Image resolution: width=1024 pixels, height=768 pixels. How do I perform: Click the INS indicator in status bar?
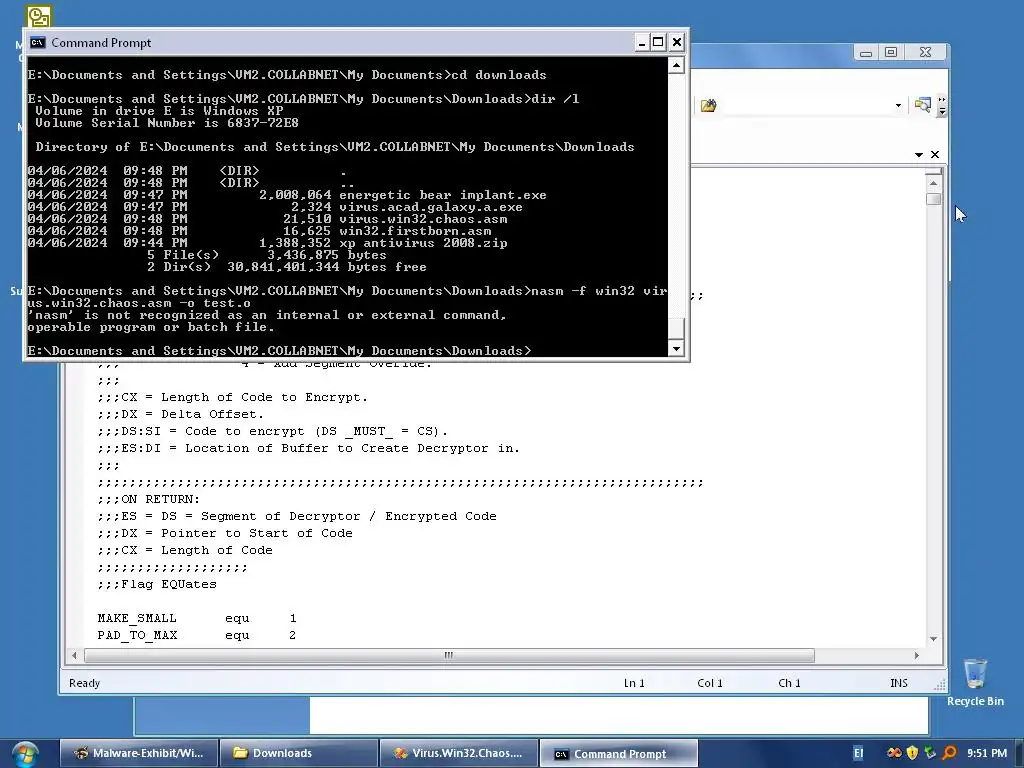coord(899,683)
